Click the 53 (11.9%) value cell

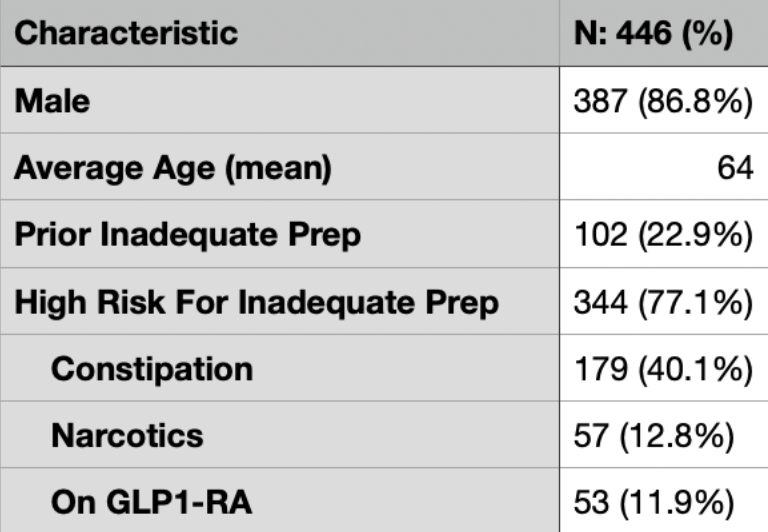pyautogui.click(x=664, y=501)
